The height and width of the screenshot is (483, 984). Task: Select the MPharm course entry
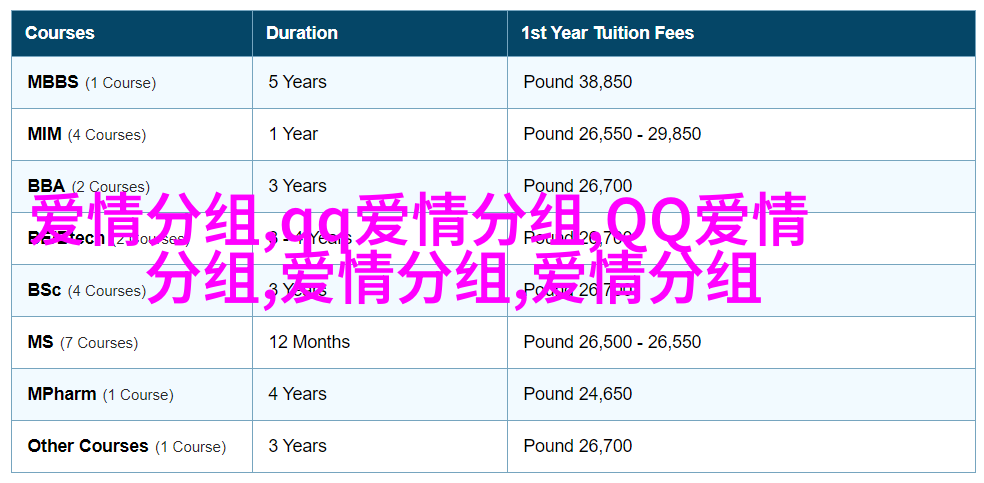[100, 395]
